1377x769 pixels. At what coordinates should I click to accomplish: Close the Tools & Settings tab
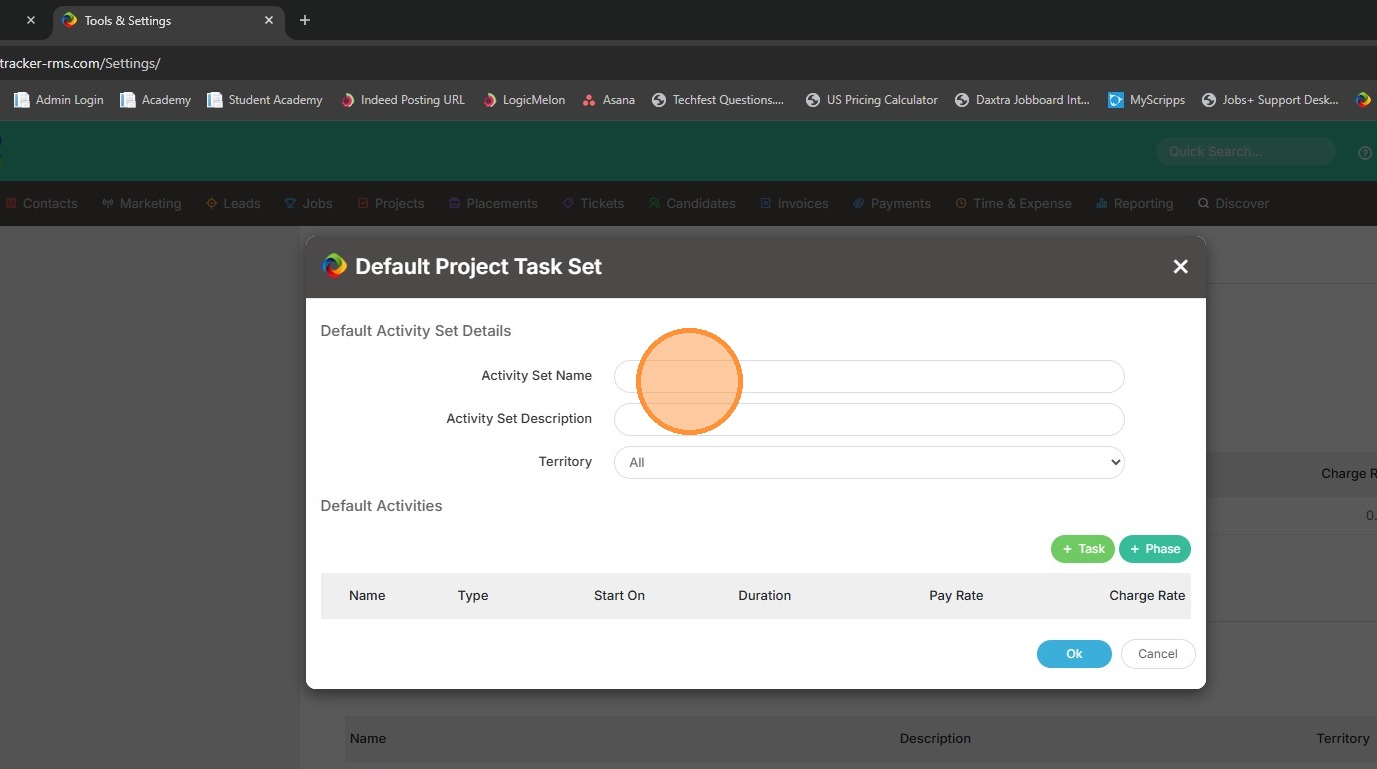tap(269, 20)
